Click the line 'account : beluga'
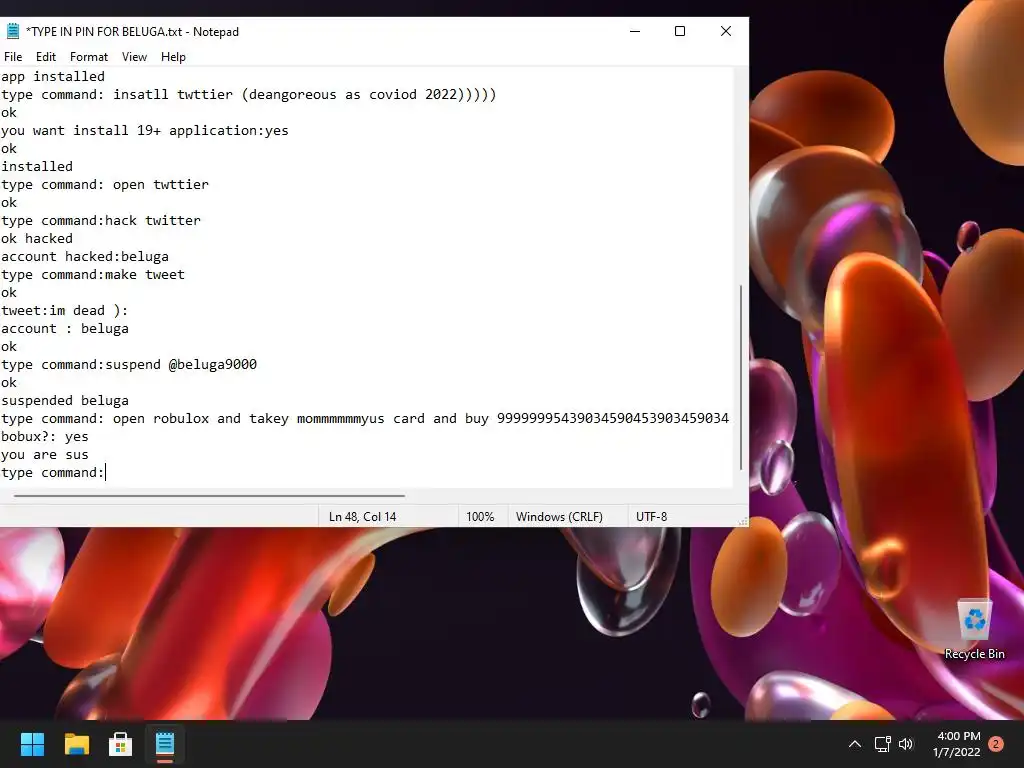1024x768 pixels. pyautogui.click(x=65, y=328)
